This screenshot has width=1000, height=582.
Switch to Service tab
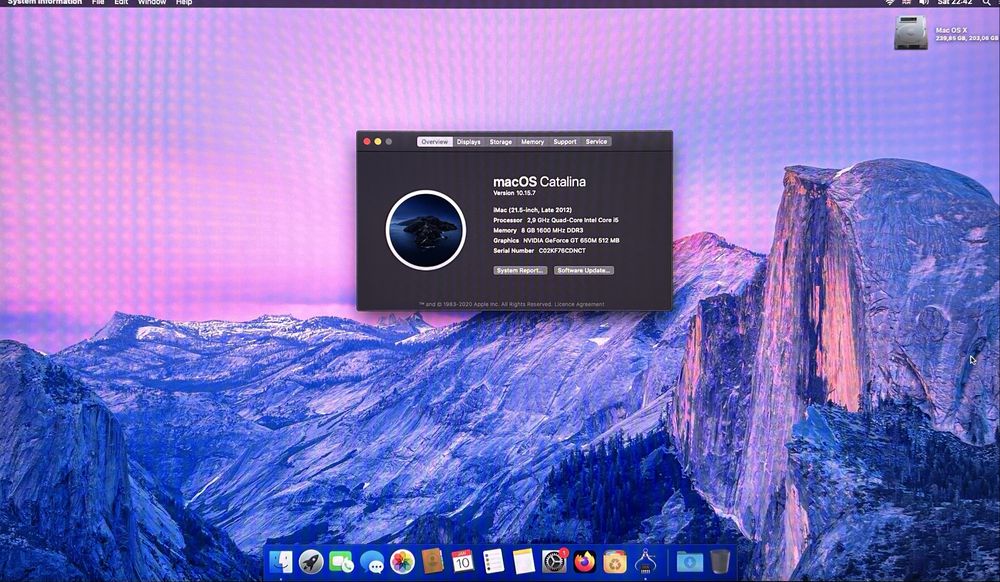(x=596, y=142)
